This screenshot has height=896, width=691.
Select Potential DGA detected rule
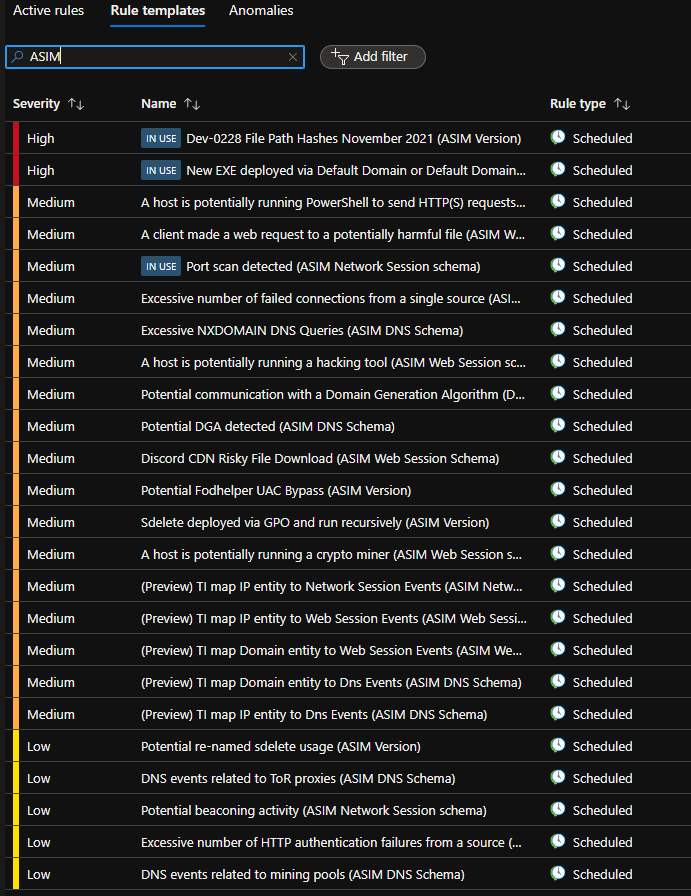pos(267,426)
